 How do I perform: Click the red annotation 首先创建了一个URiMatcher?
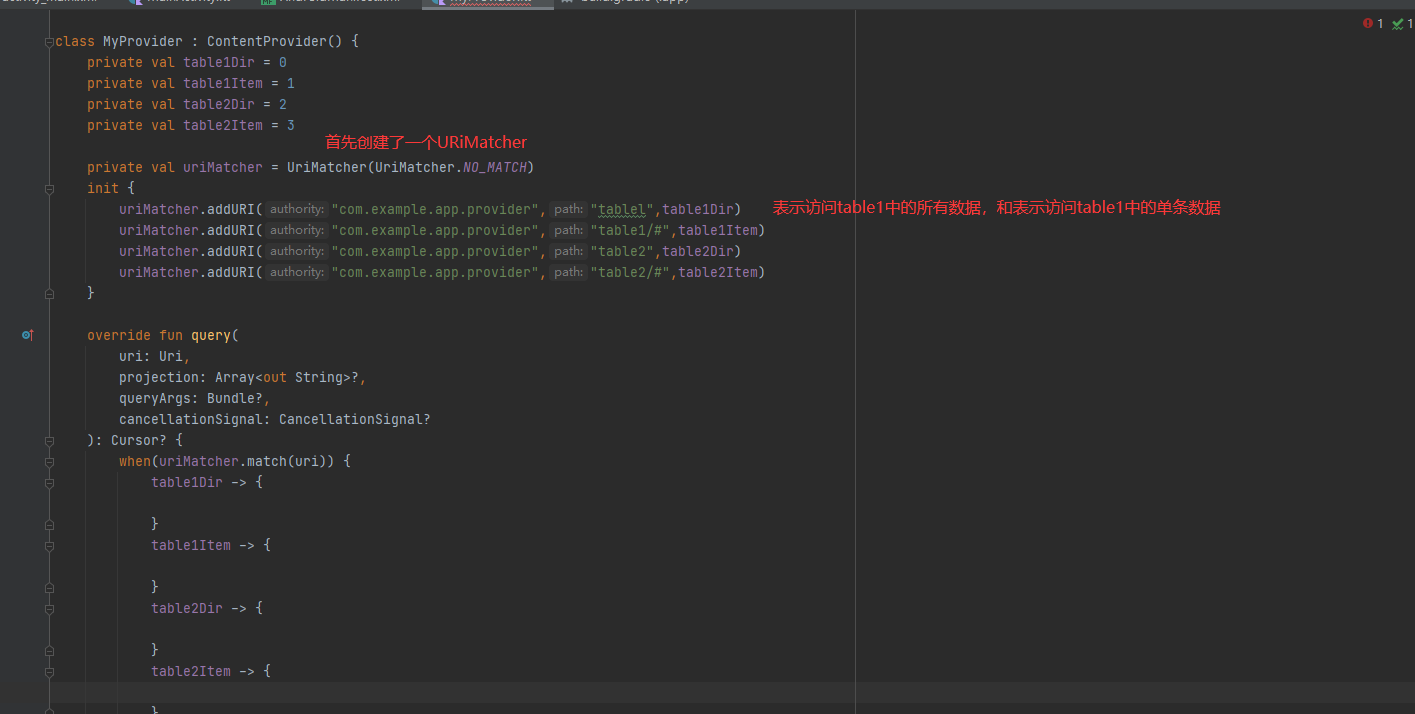[x=426, y=143]
